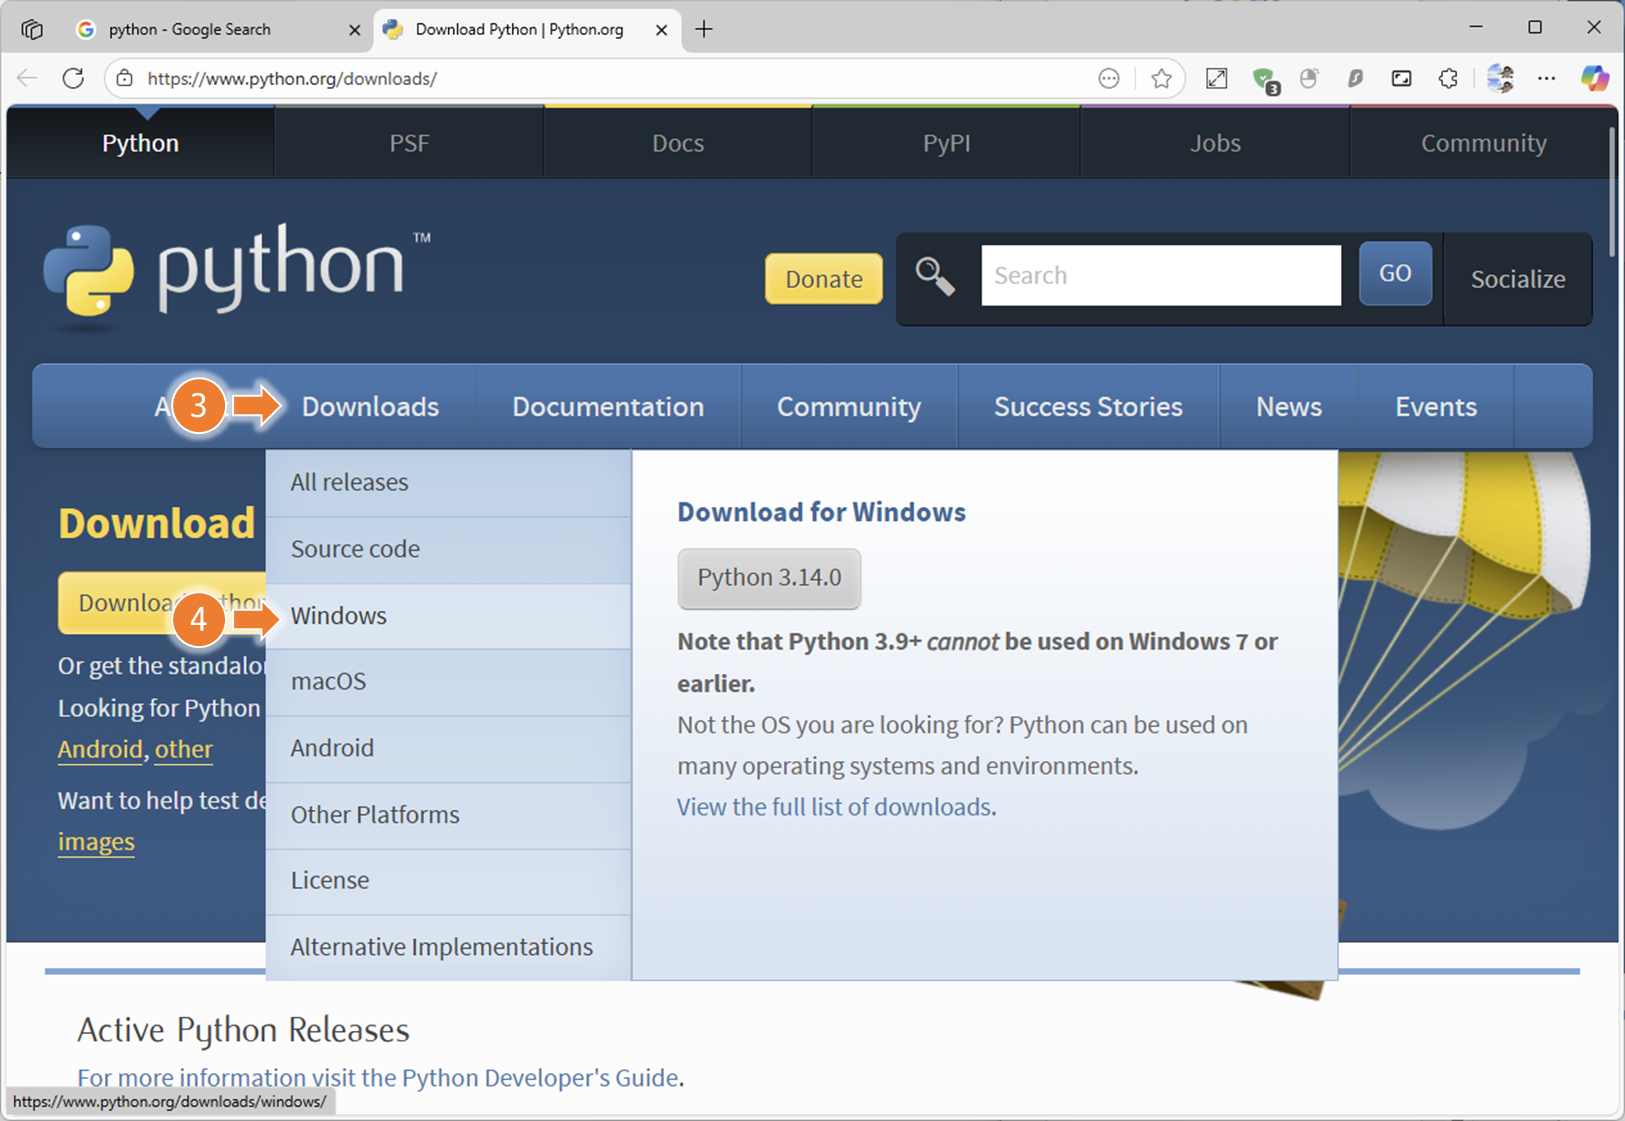This screenshot has height=1121, width=1625.
Task: Open the Downloads main menu
Action: pos(370,406)
